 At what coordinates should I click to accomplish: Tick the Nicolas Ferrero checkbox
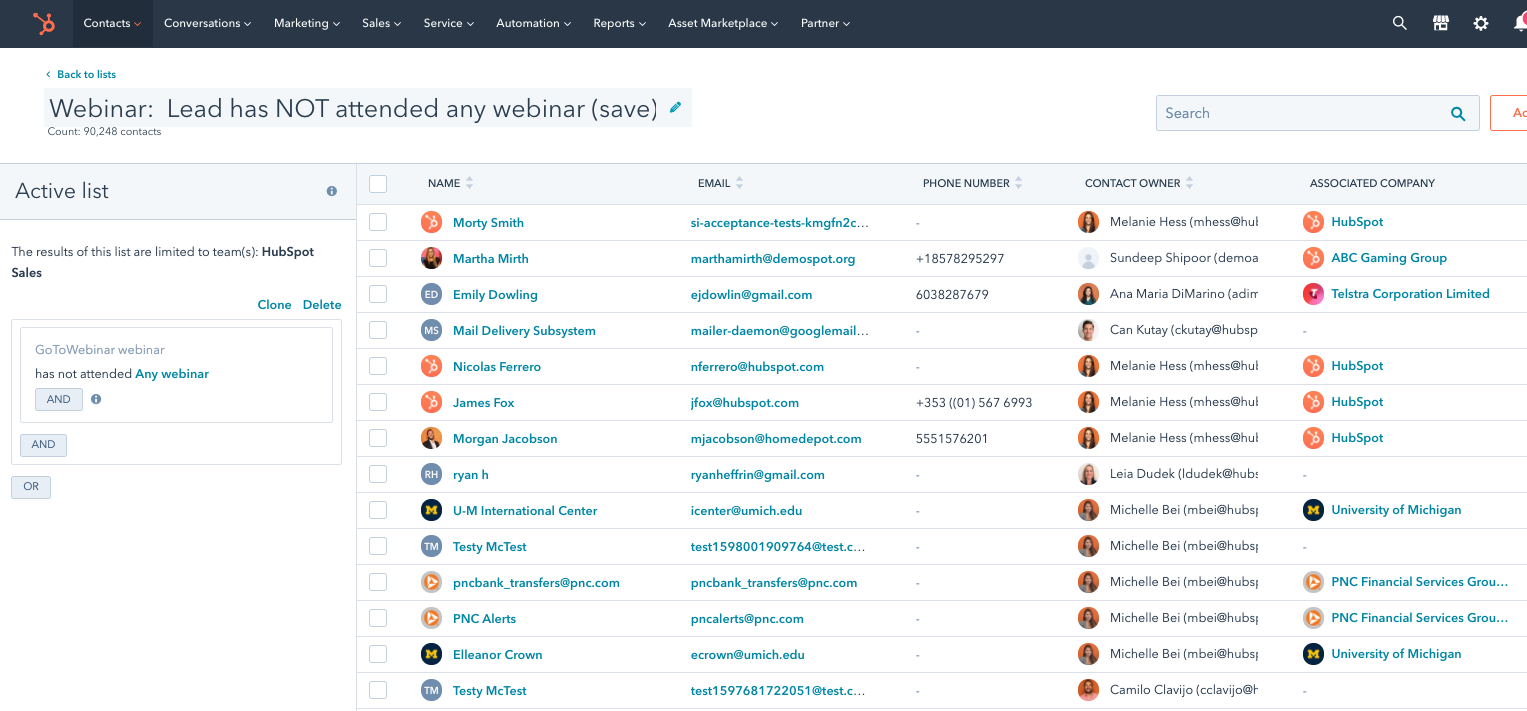(x=378, y=366)
